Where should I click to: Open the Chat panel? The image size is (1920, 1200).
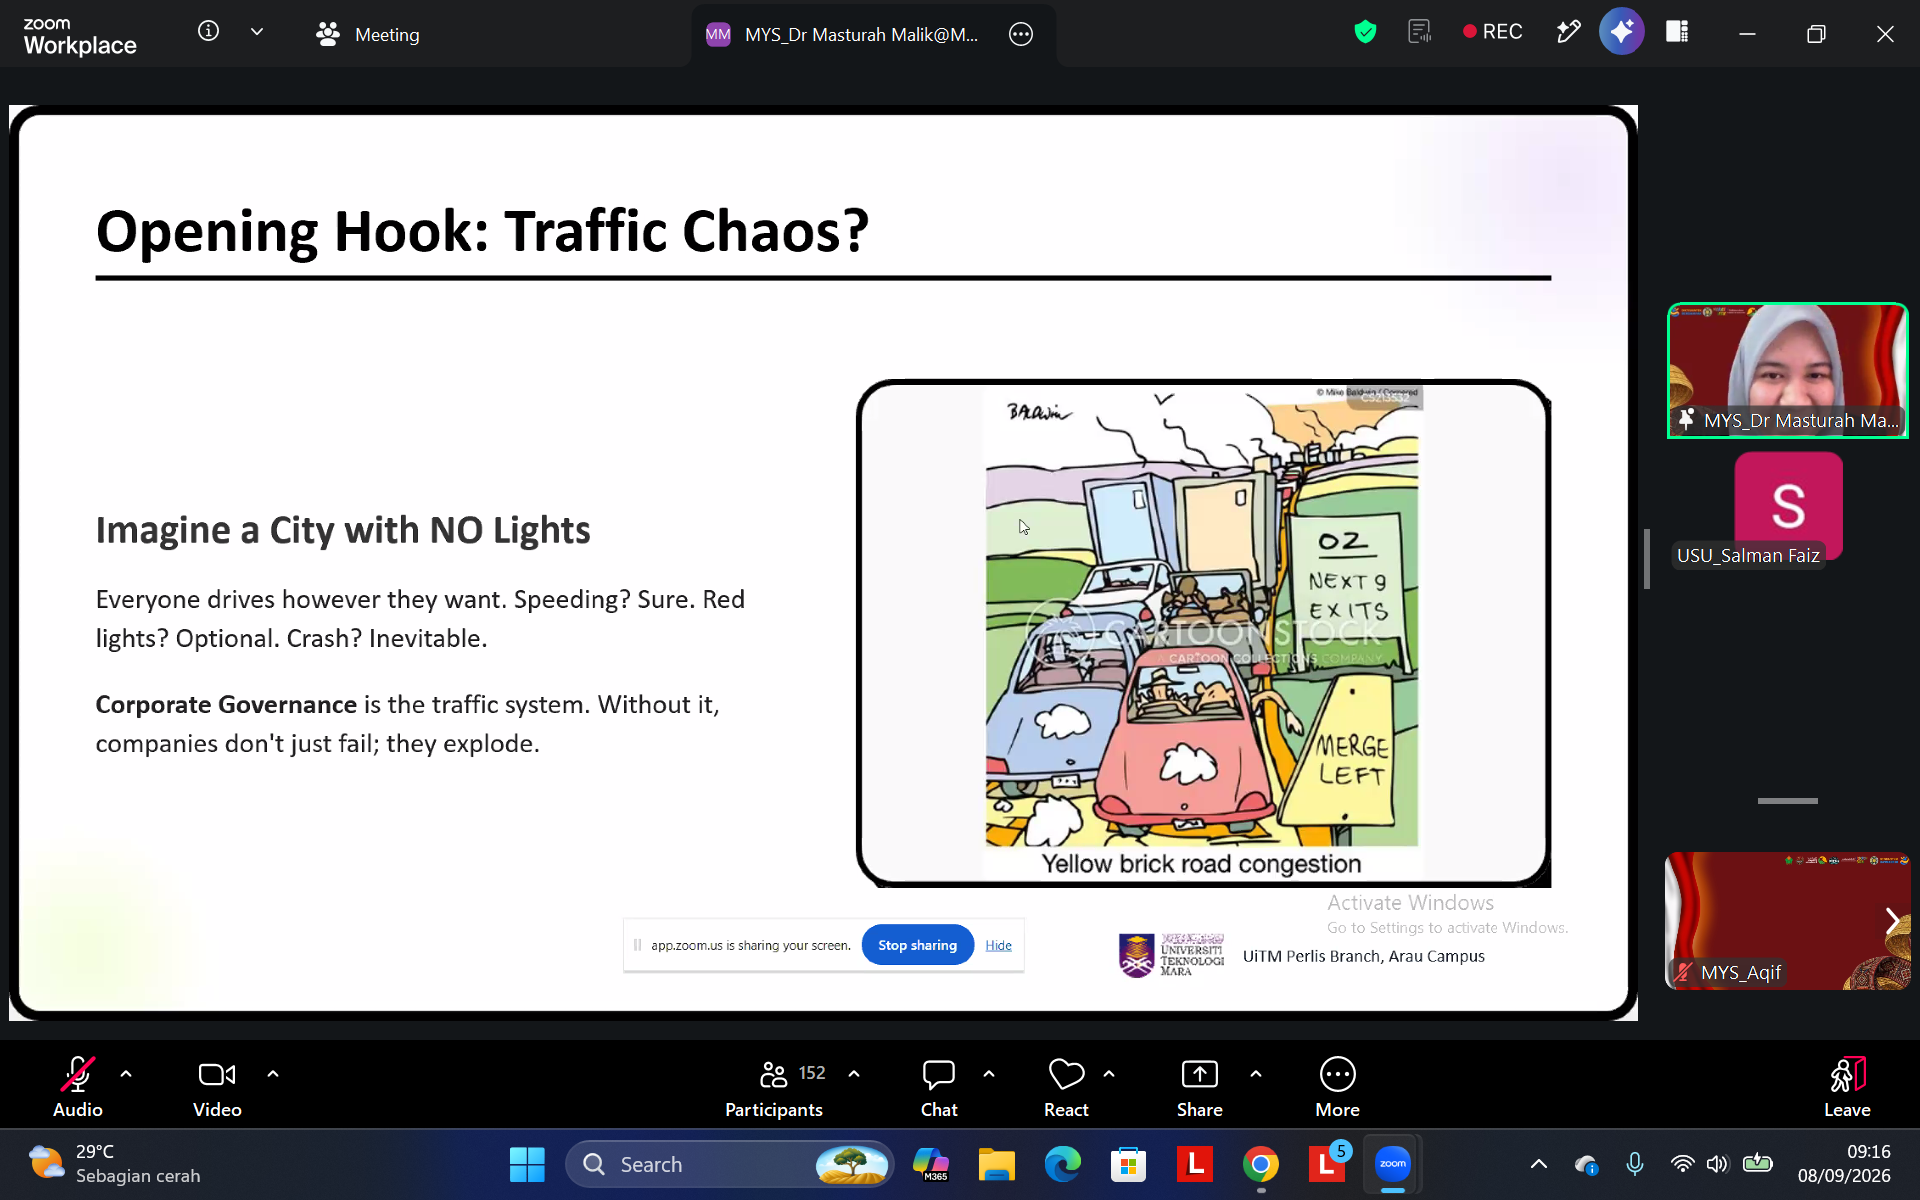click(x=939, y=1088)
